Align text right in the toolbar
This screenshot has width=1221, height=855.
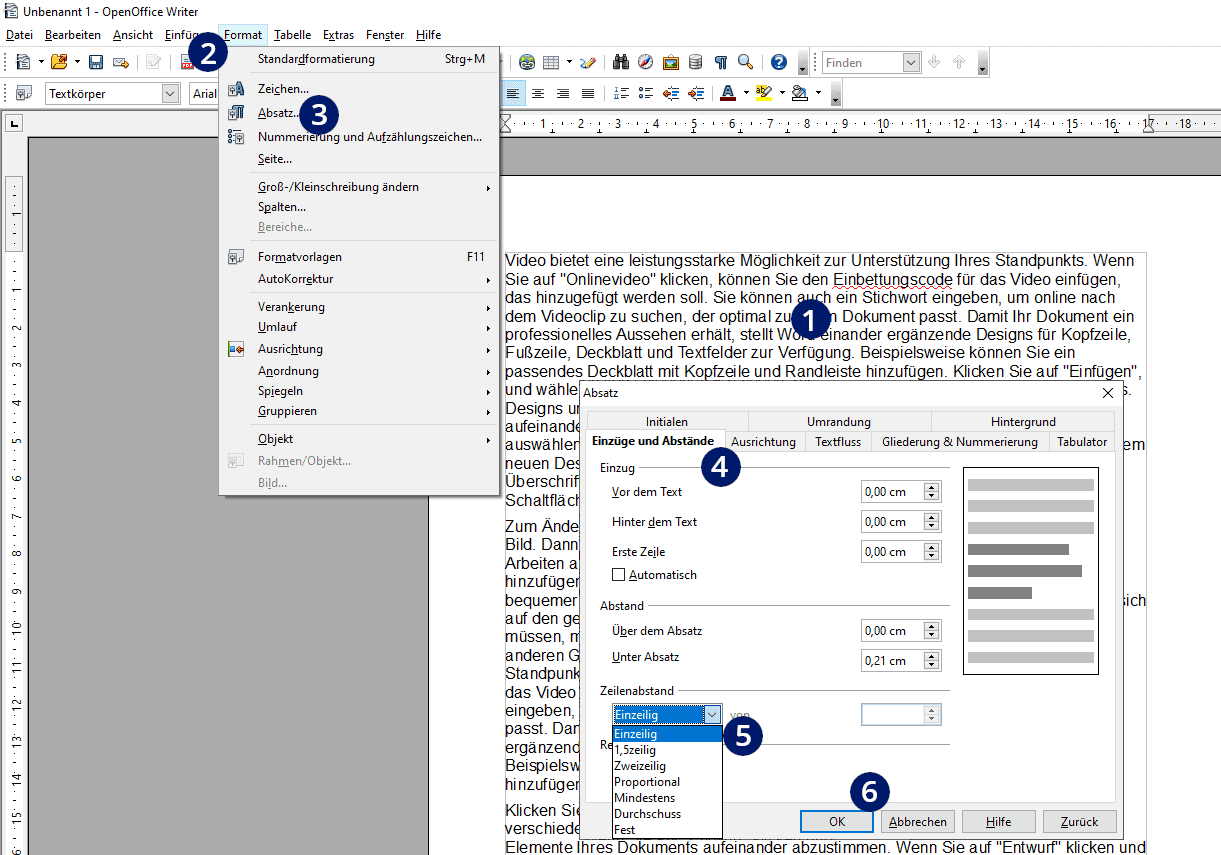pos(563,93)
